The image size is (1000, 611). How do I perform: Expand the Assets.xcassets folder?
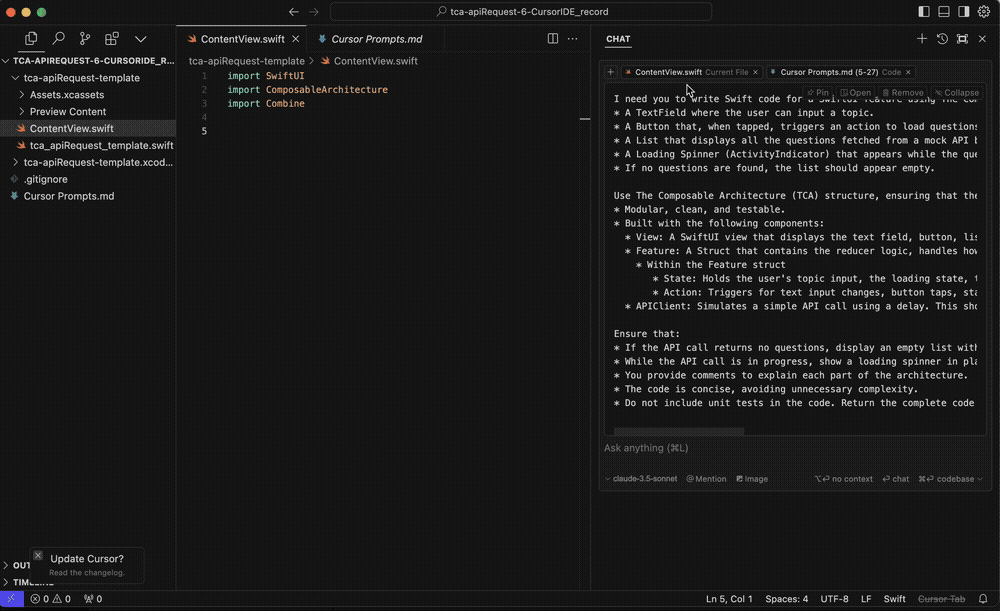(x=88, y=94)
